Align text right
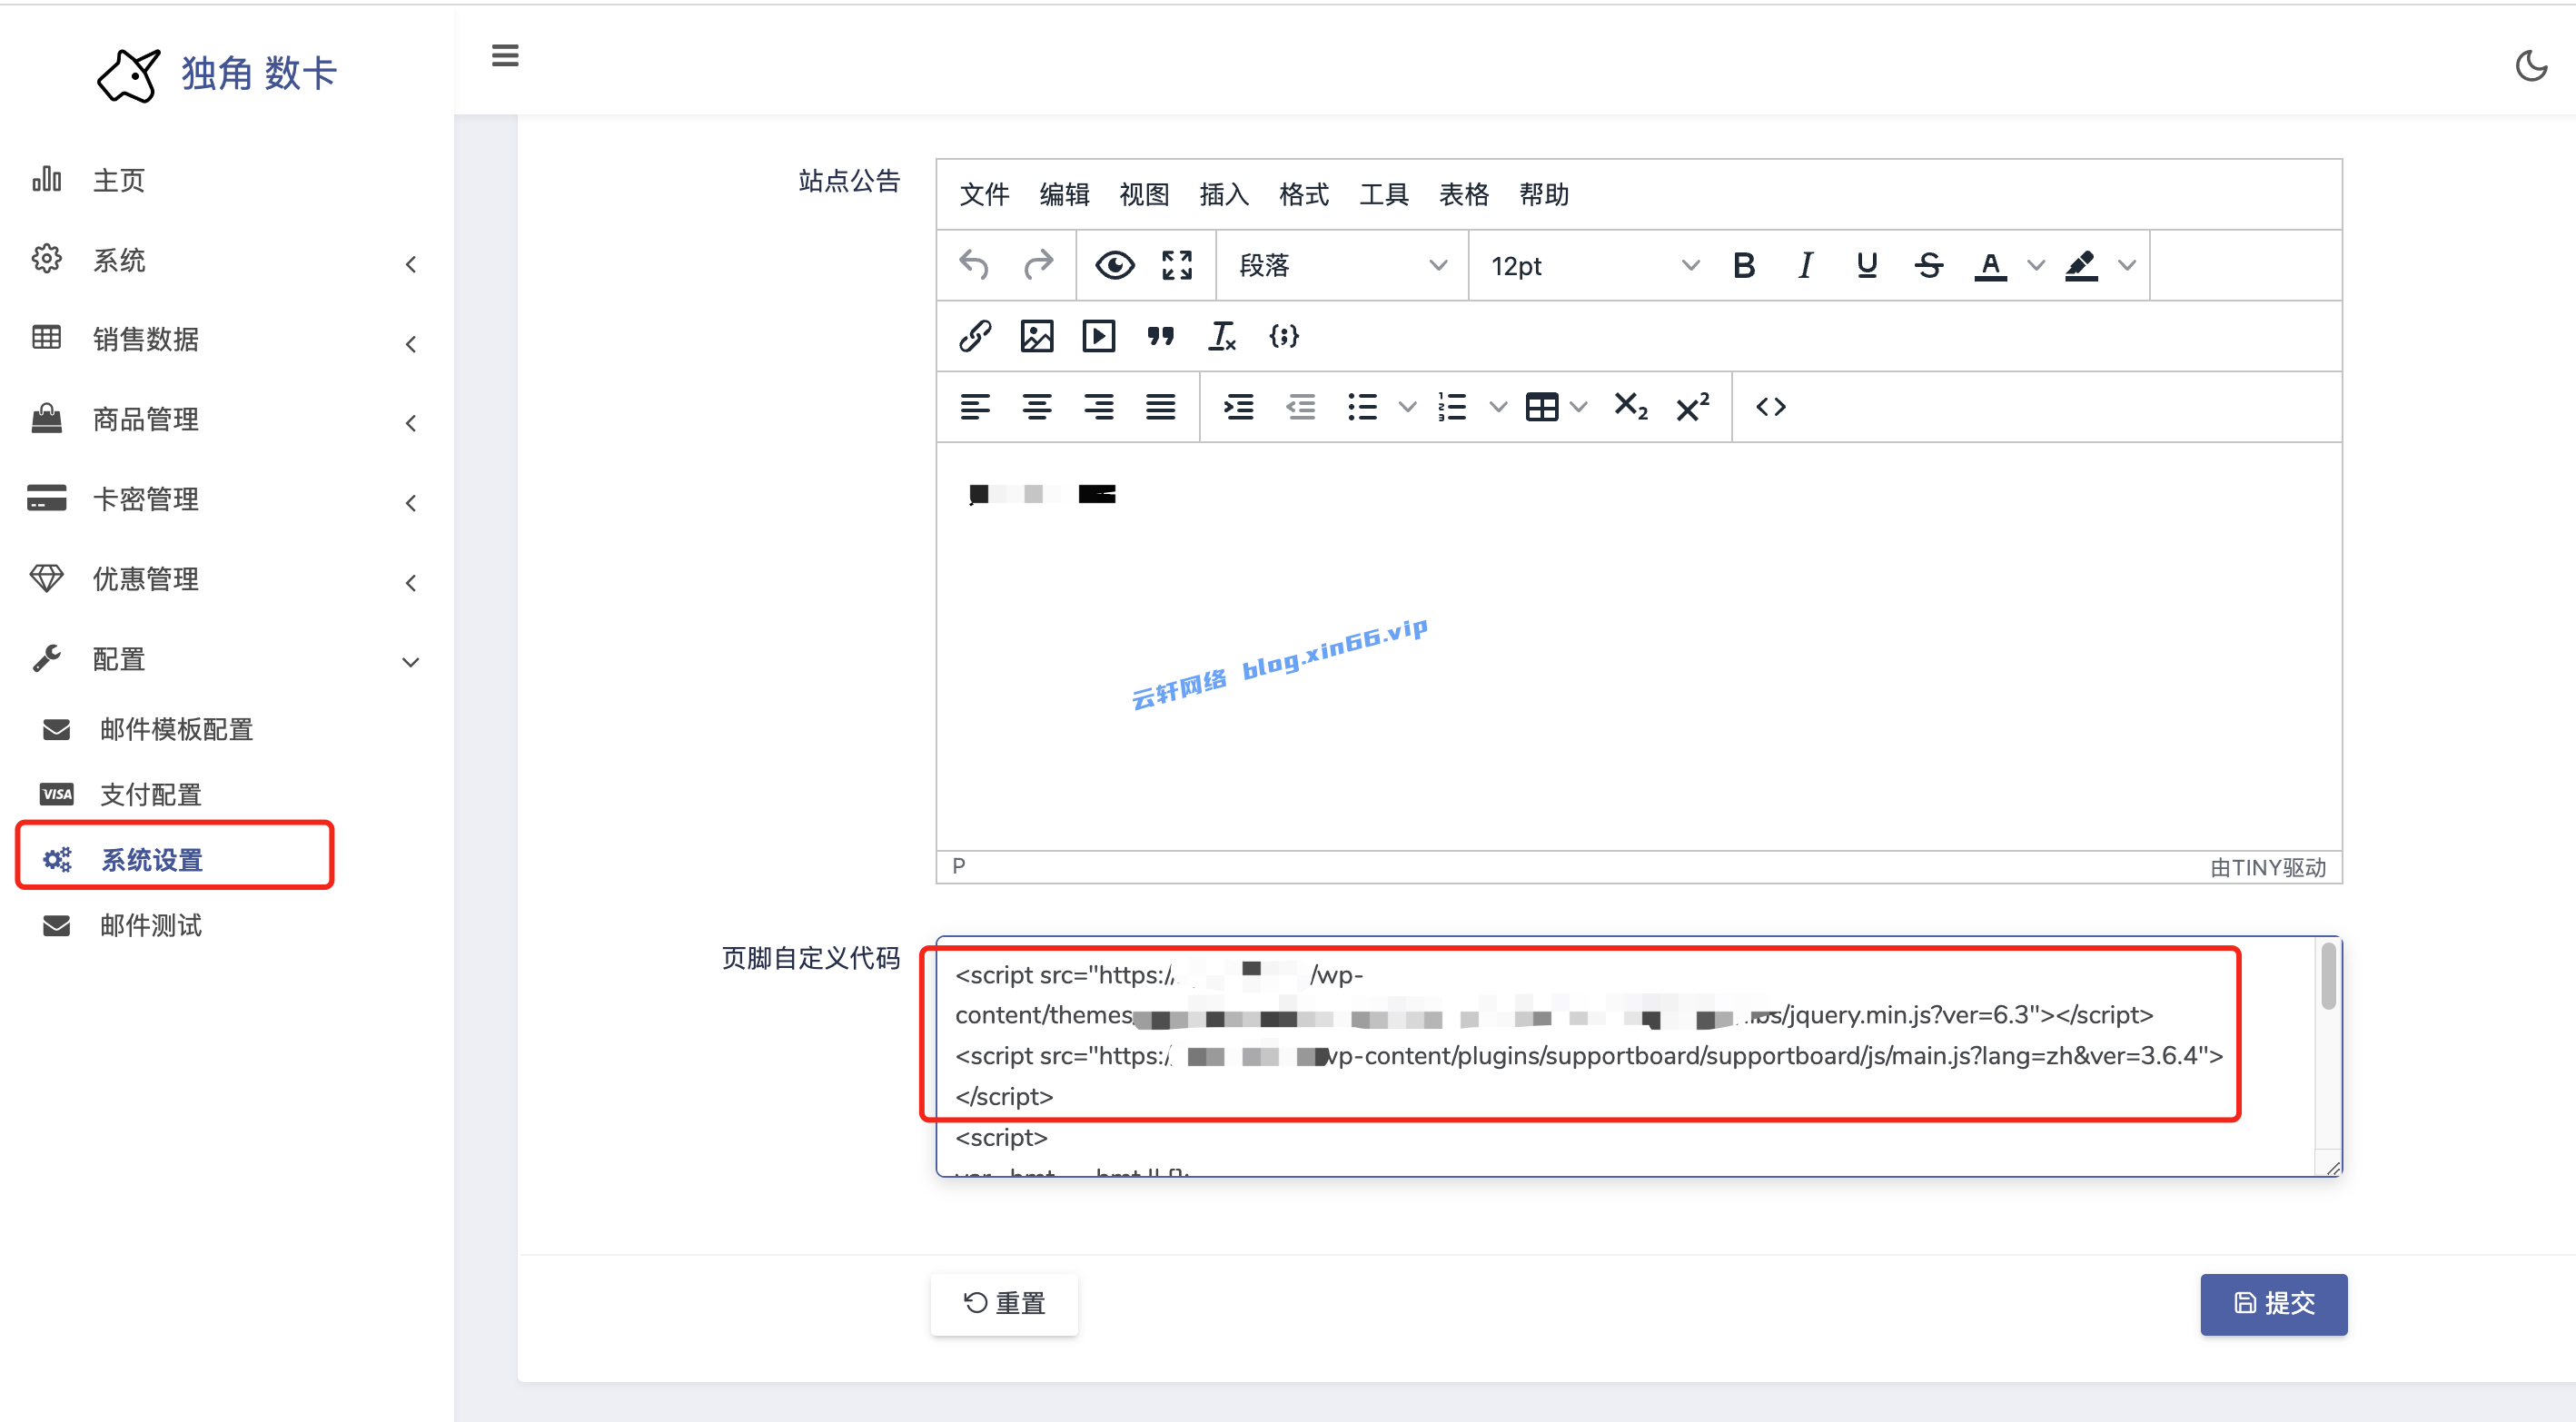2576x1422 pixels. [x=1099, y=407]
